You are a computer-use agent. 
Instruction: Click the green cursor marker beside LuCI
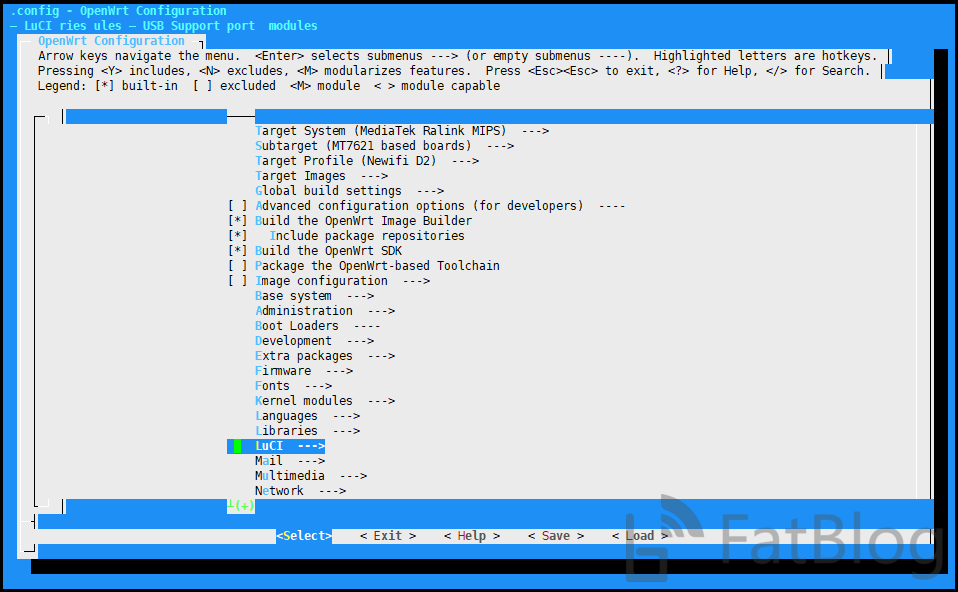(x=237, y=446)
